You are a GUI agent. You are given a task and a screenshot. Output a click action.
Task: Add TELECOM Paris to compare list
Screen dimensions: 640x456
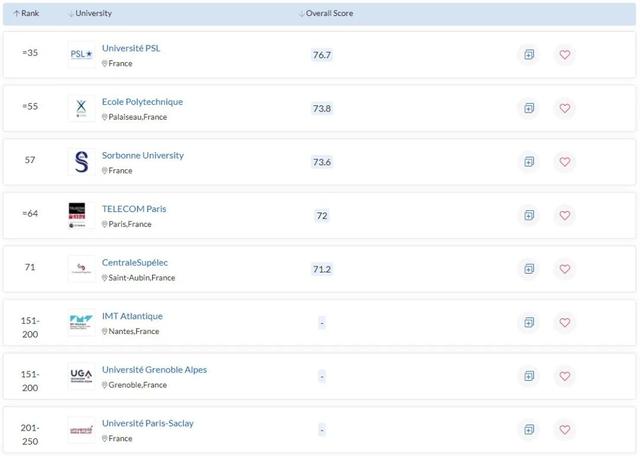(x=528, y=215)
